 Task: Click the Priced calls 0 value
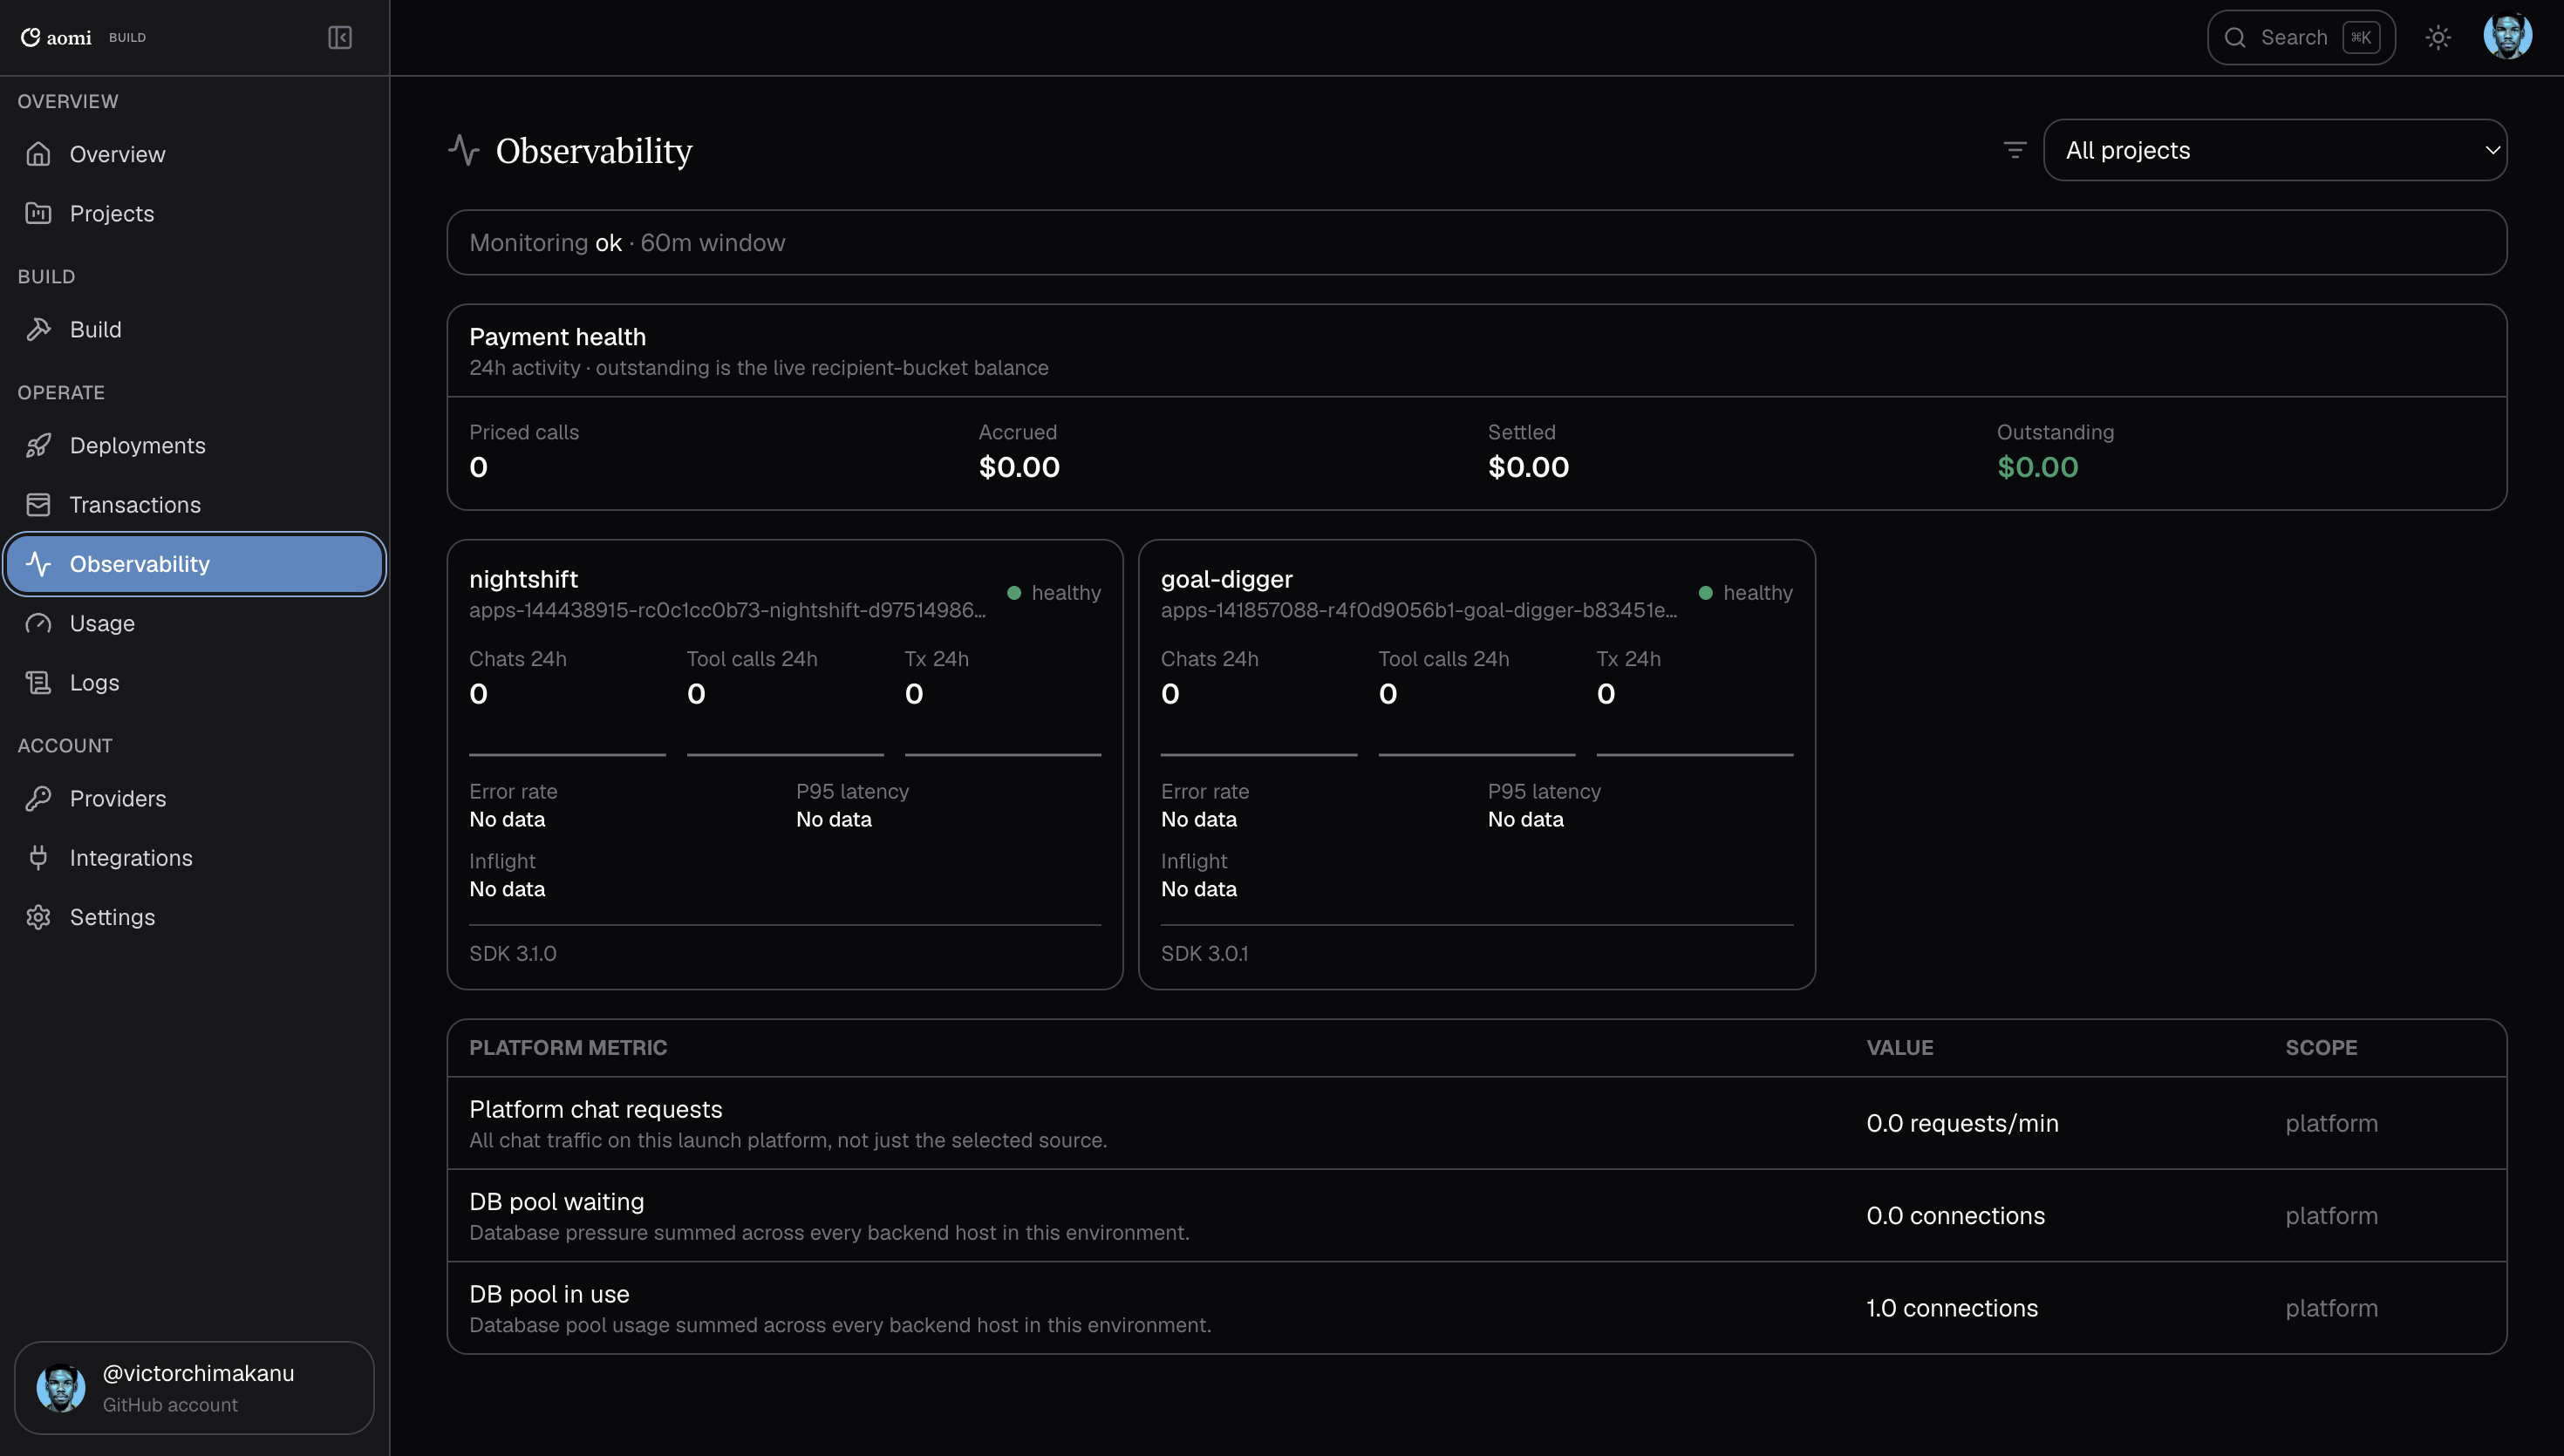click(478, 467)
